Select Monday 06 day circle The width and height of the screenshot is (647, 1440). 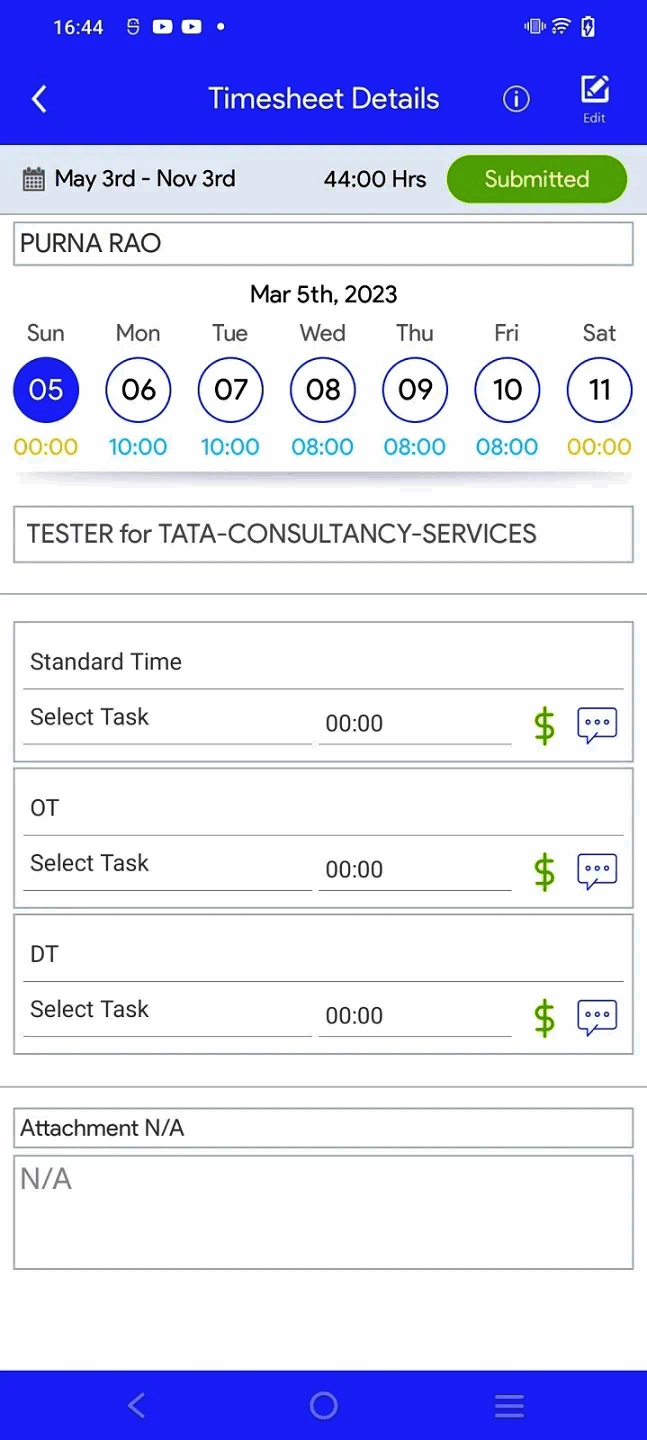[138, 390]
